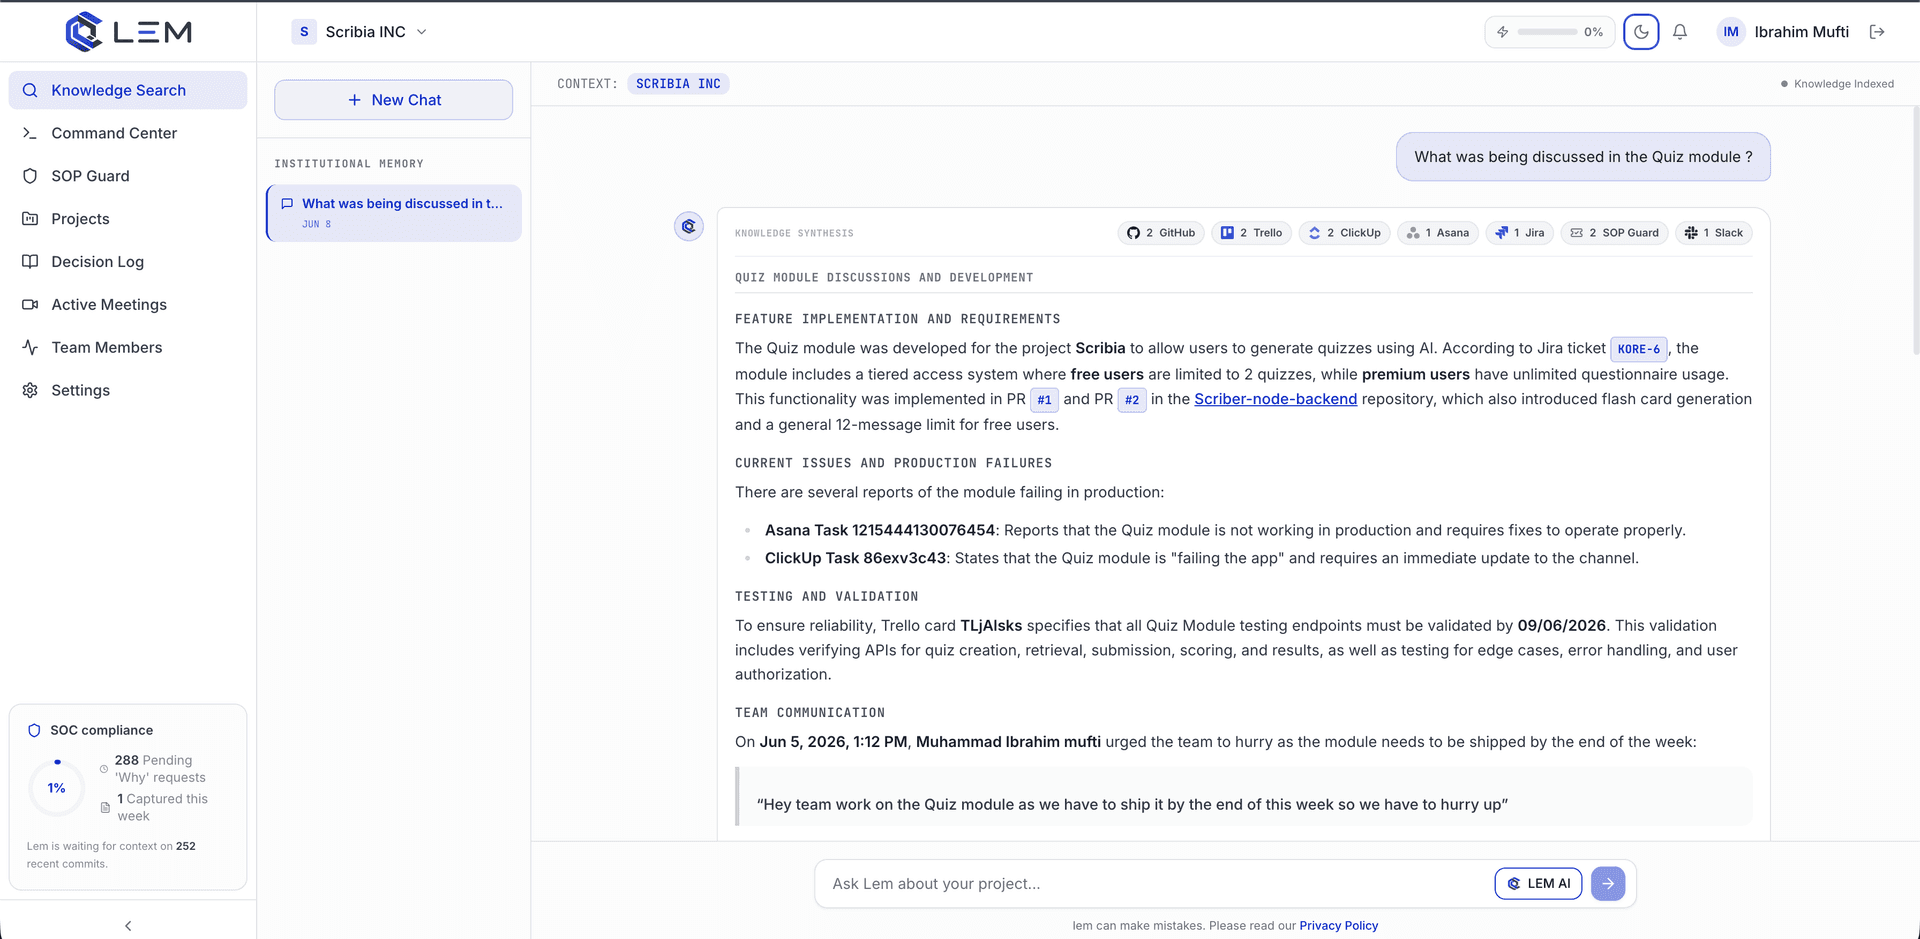The height and width of the screenshot is (939, 1920).
Task: Click the LEM AI mode button
Action: (1538, 884)
